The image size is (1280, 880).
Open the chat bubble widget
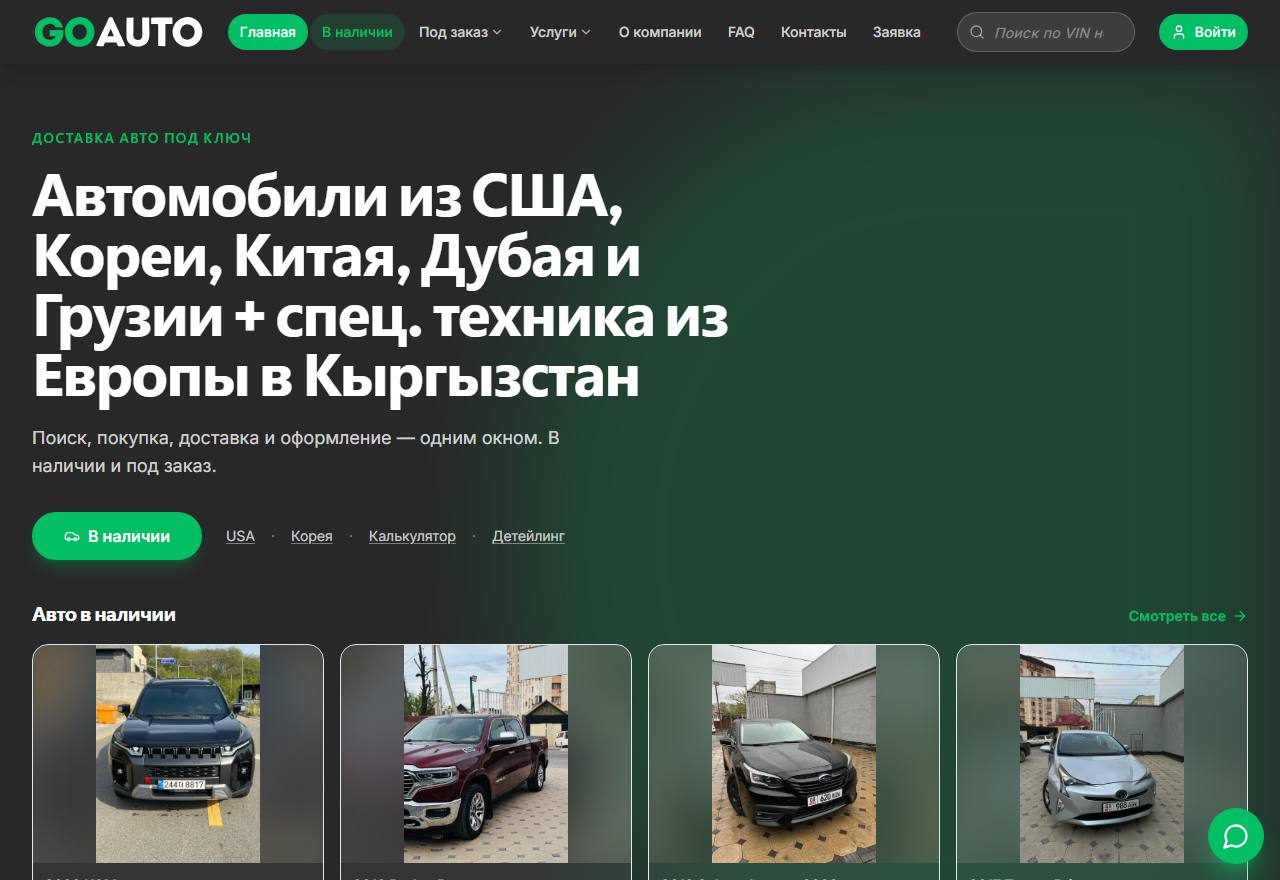[1236, 836]
